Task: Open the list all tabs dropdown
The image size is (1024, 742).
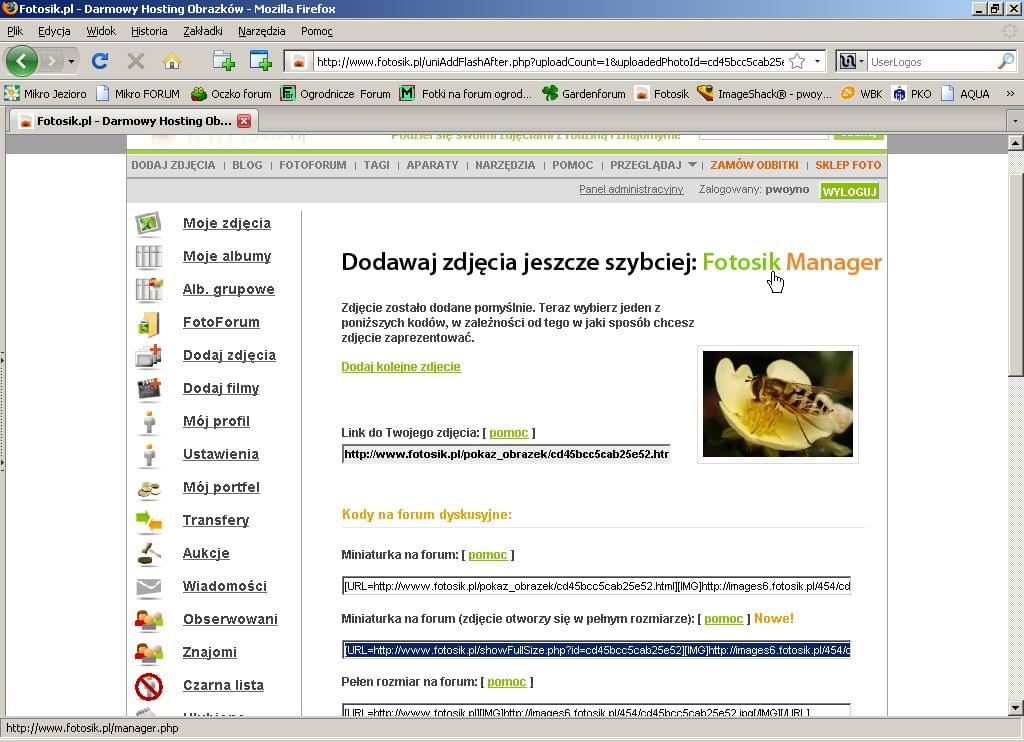Action: point(1015,121)
